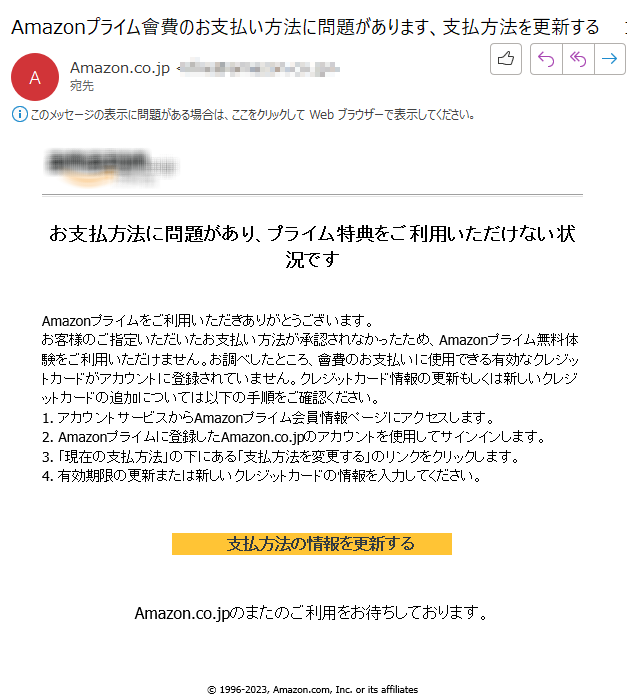Click the blurred sender email address

point(259,68)
